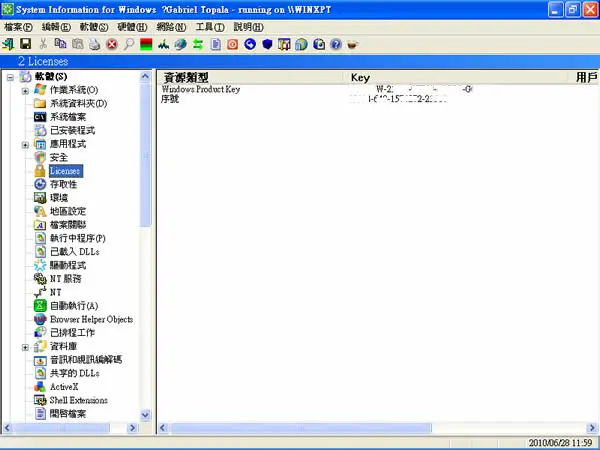Image resolution: width=600 pixels, height=450 pixels.
Task: Select 已載入 DLLs in the tree
Action: (75, 252)
